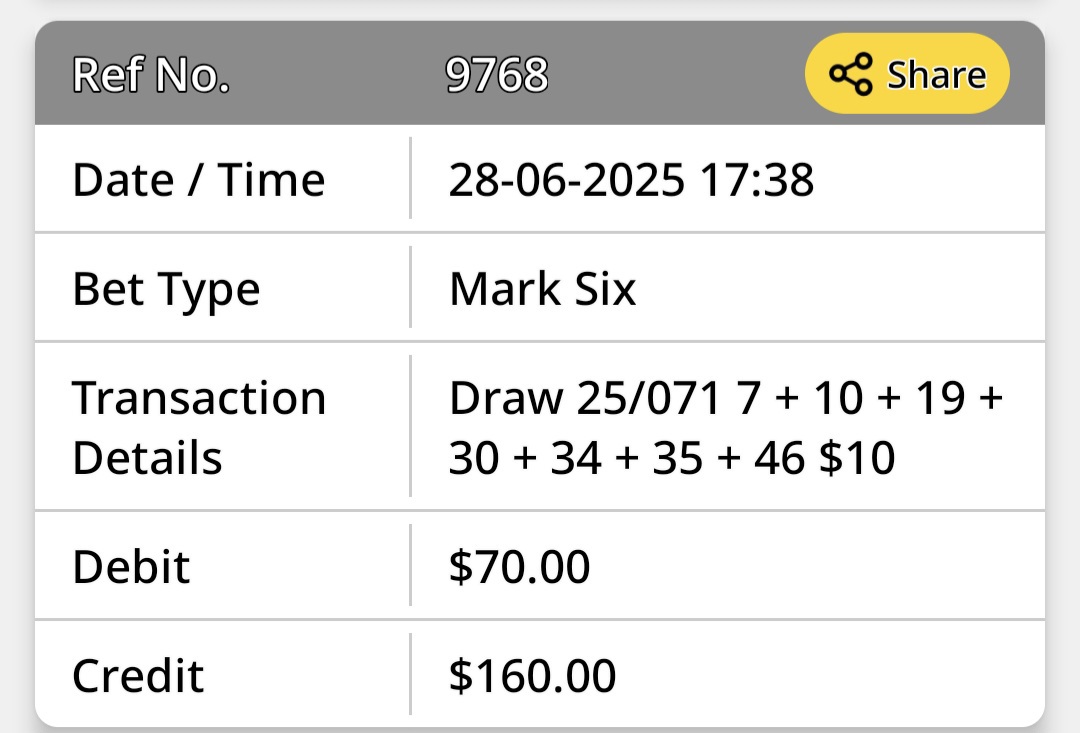
Task: Select the date 28-06-2025 17:38
Action: tap(631, 180)
